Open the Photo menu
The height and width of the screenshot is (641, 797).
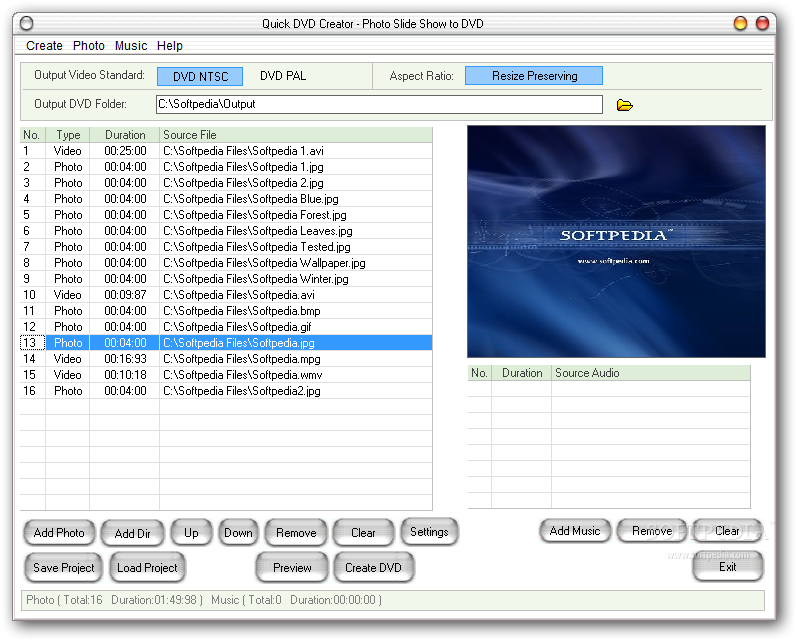[88, 46]
